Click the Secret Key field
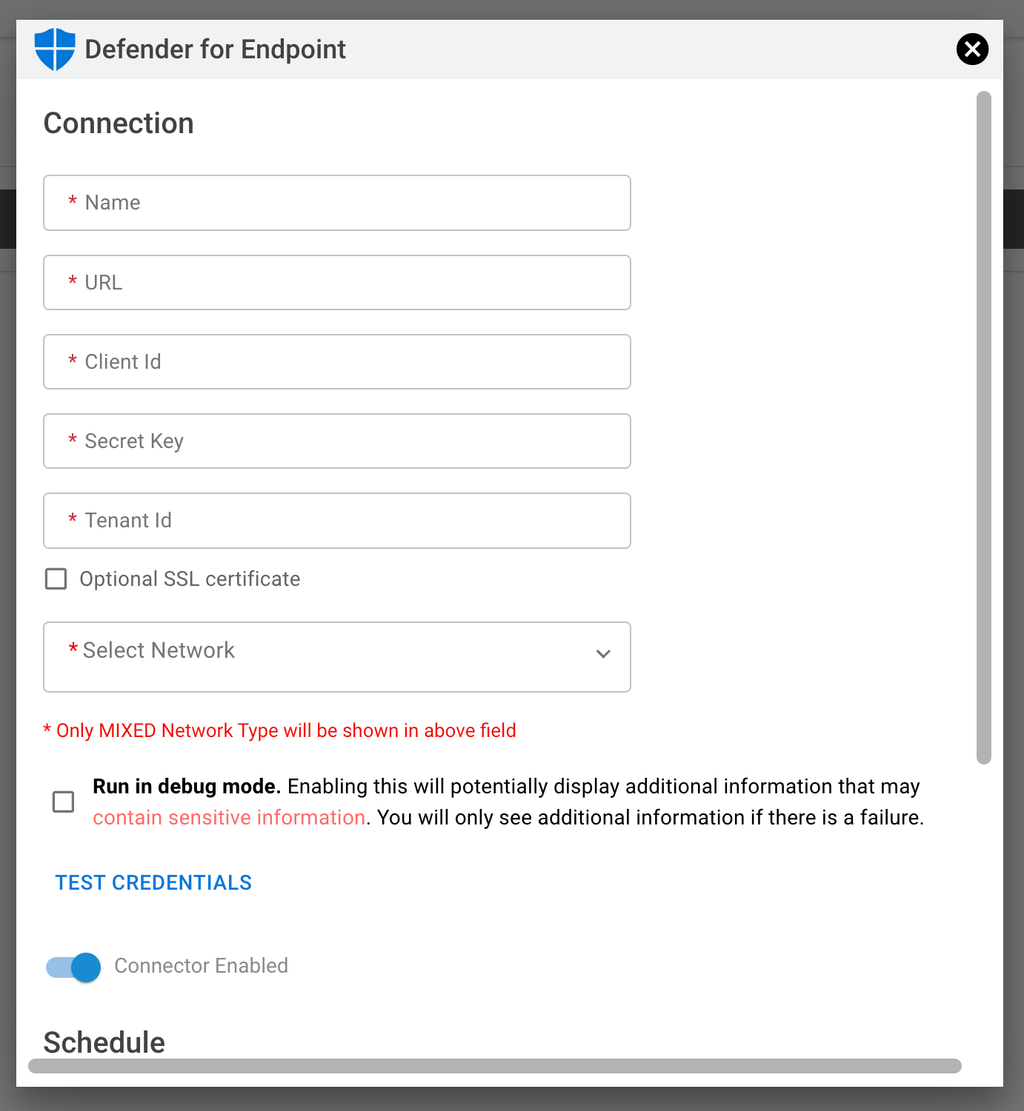 tap(336, 441)
